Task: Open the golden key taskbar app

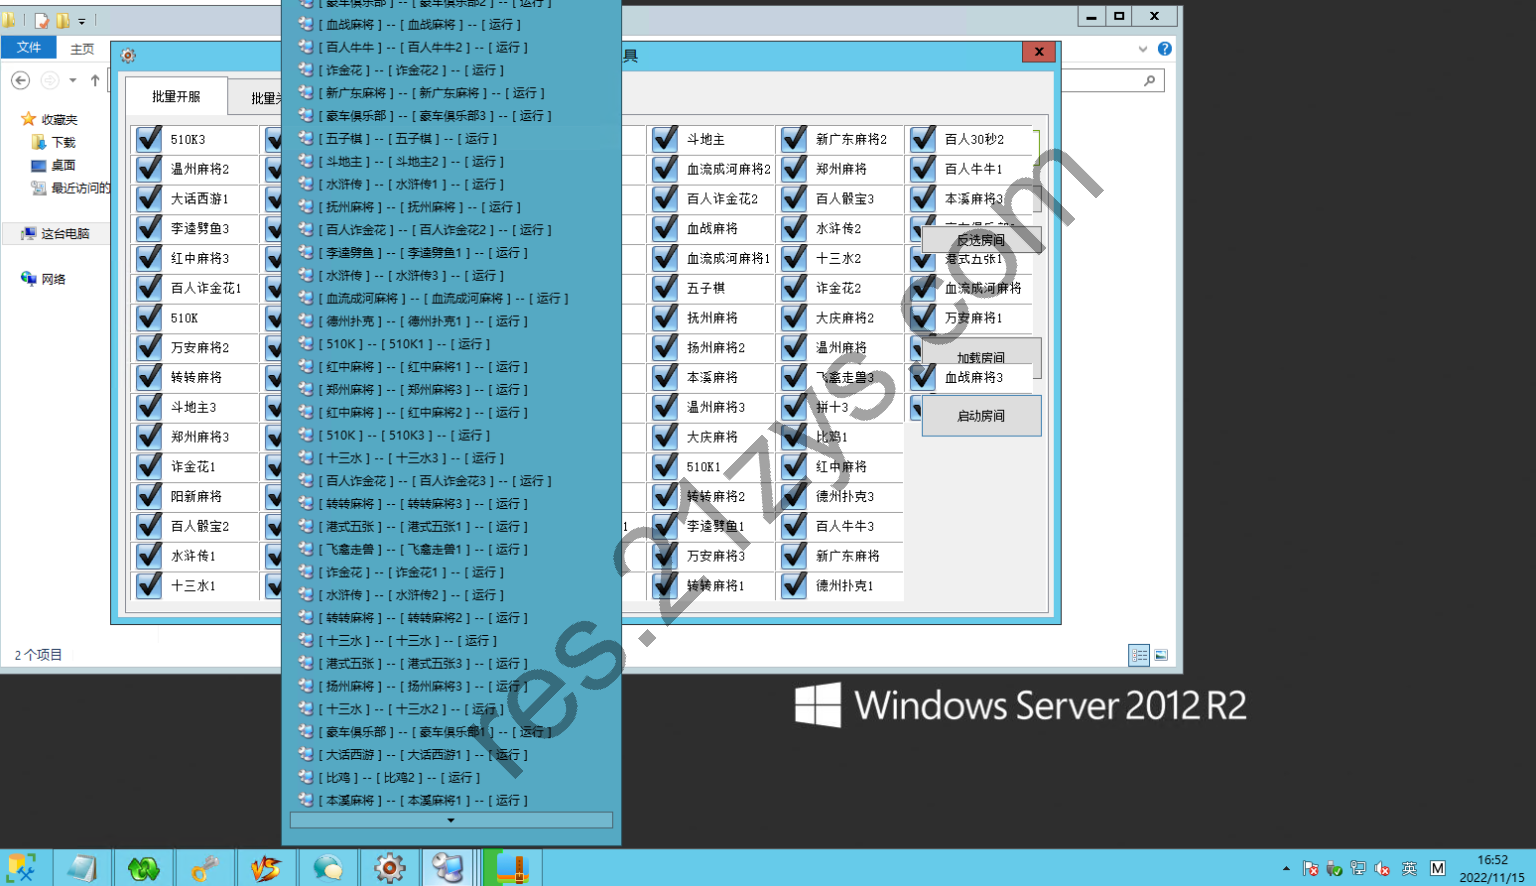Action: (x=205, y=868)
